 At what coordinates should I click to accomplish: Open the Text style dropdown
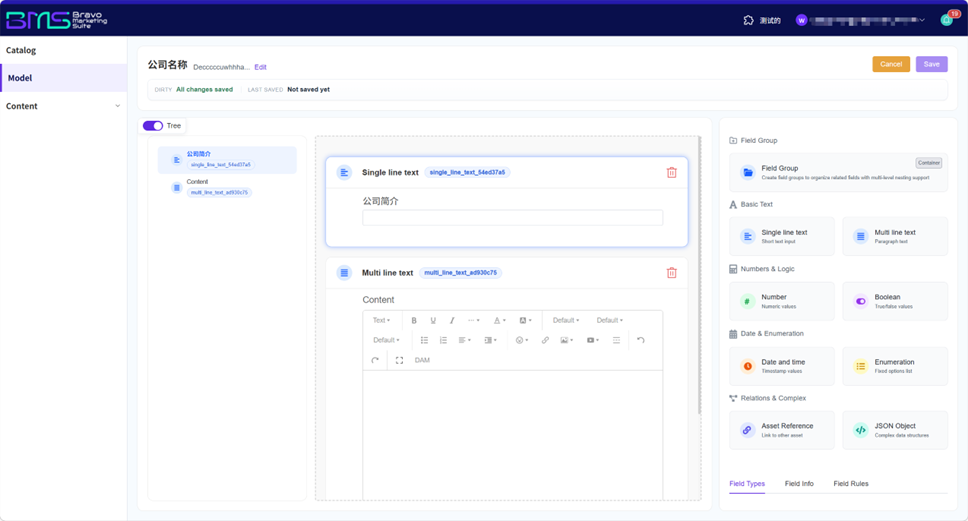pyautogui.click(x=381, y=320)
